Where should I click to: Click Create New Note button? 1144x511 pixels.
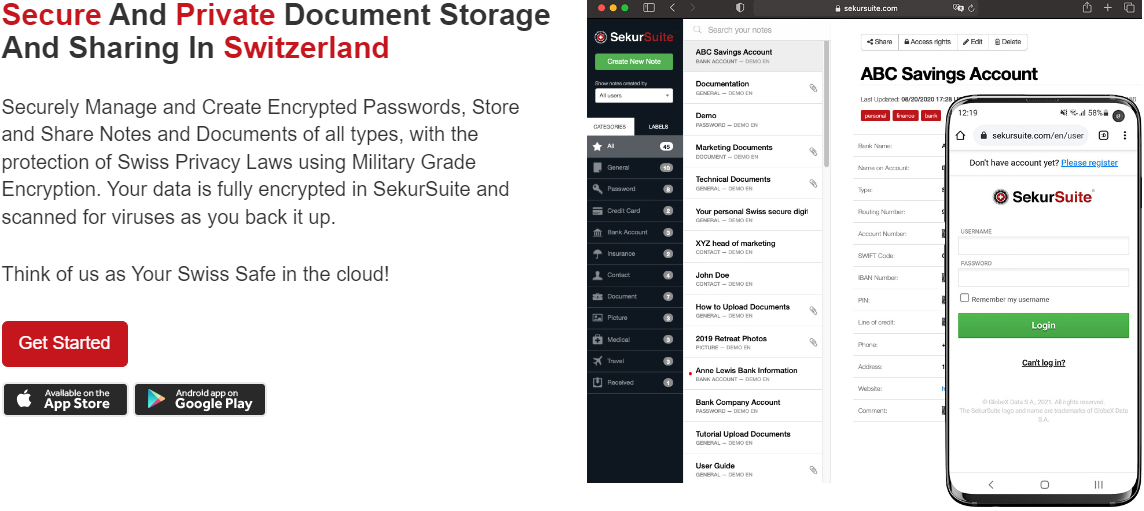pos(634,61)
